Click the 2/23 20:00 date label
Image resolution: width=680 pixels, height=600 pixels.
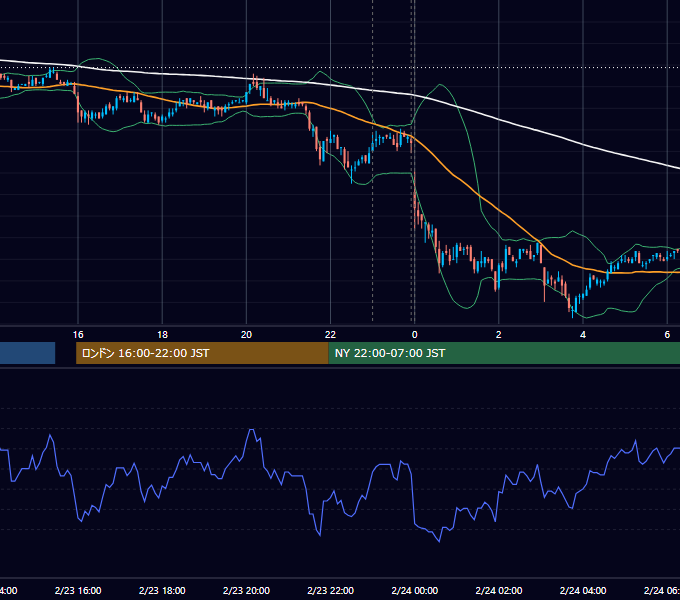(246, 590)
